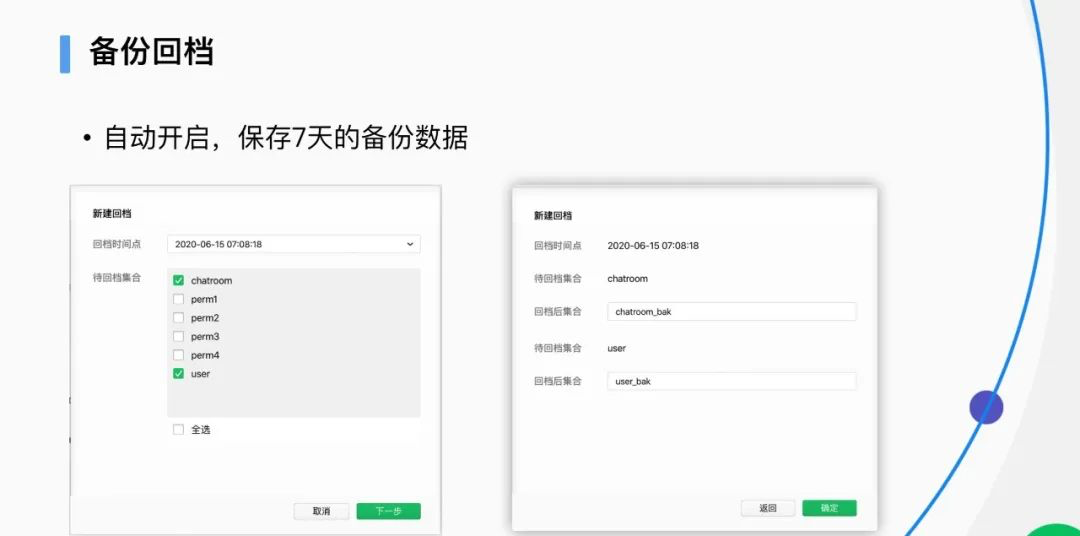Click the 备份回档 slide heading
1080x536 pixels.
click(x=152, y=52)
